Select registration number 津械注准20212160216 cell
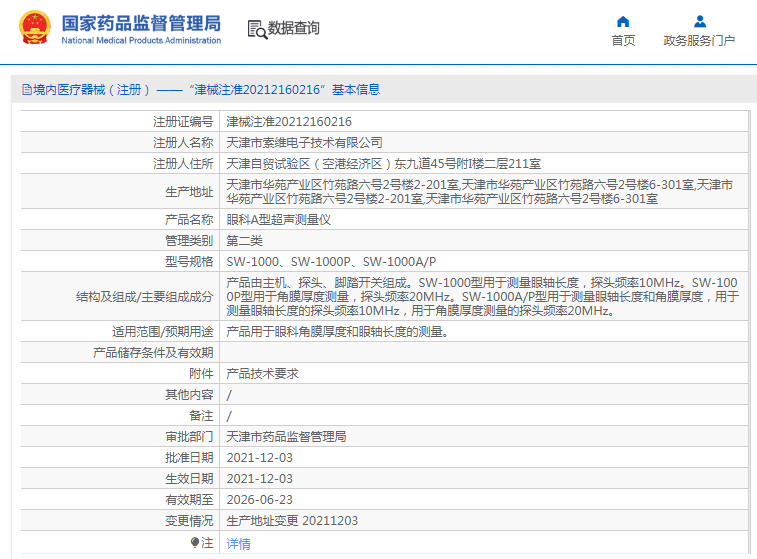Viewport: 757px width, 559px height. pos(289,122)
